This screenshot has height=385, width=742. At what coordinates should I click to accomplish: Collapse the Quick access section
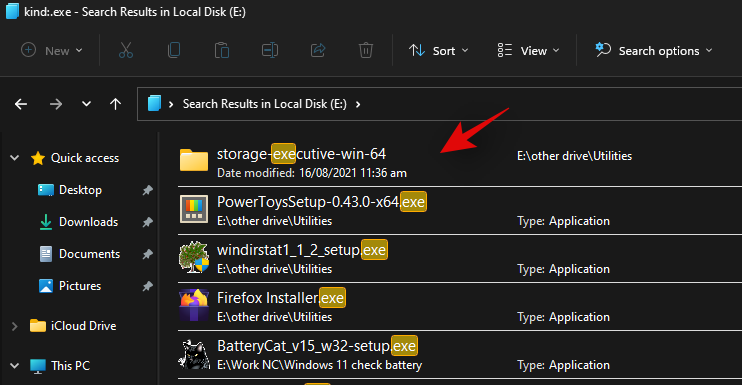(x=15, y=158)
